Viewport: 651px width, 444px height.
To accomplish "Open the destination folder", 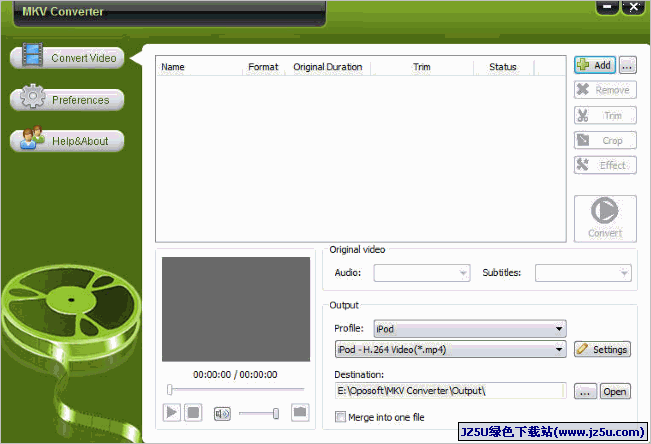I will (615, 391).
